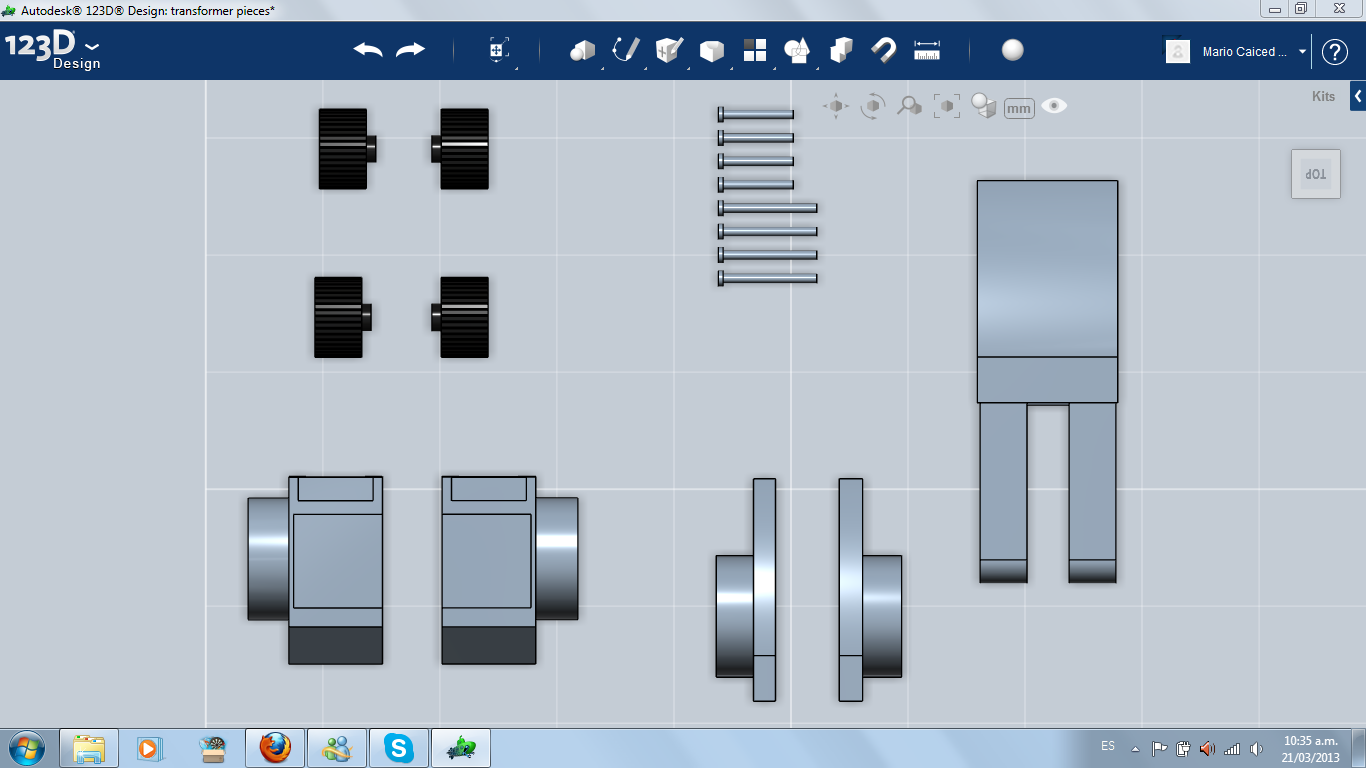Open the Combine tool
Screen dimensions: 1366x768
coord(841,50)
